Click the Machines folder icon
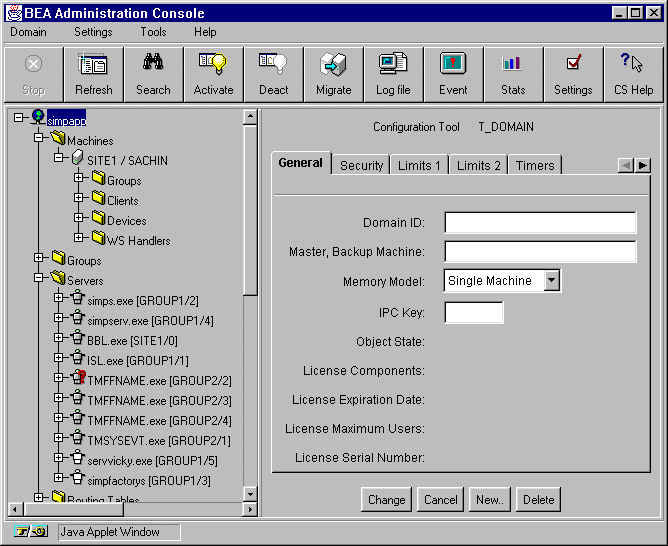This screenshot has width=668, height=546. point(58,138)
